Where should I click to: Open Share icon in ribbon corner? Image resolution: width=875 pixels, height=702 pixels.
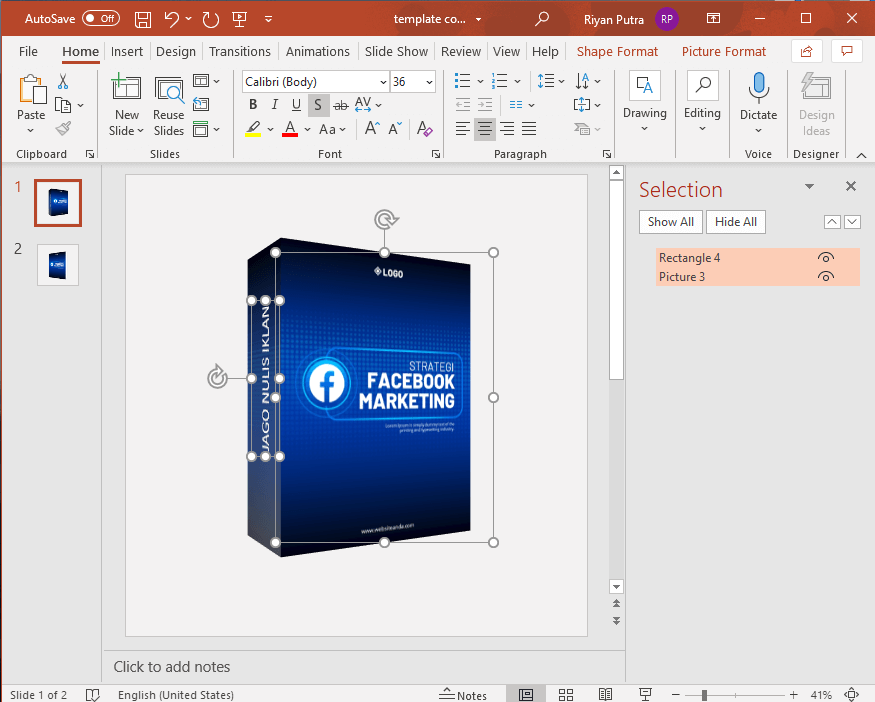(806, 51)
